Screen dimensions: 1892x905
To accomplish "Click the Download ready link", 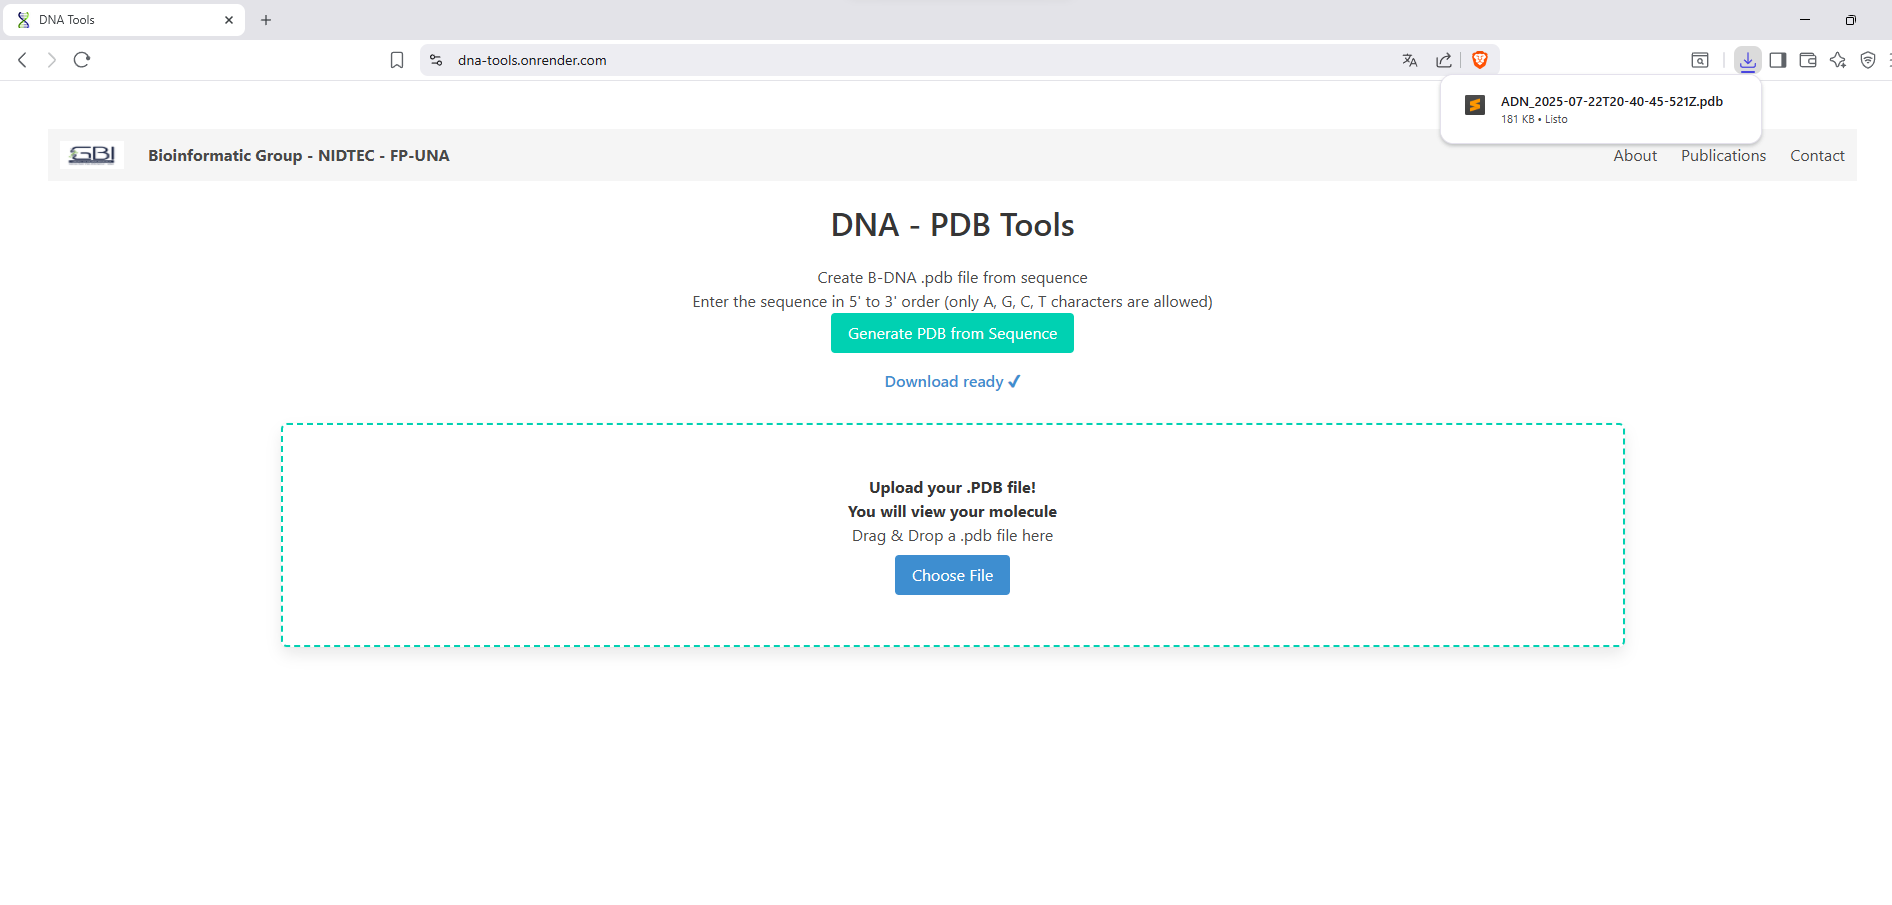I will (952, 382).
